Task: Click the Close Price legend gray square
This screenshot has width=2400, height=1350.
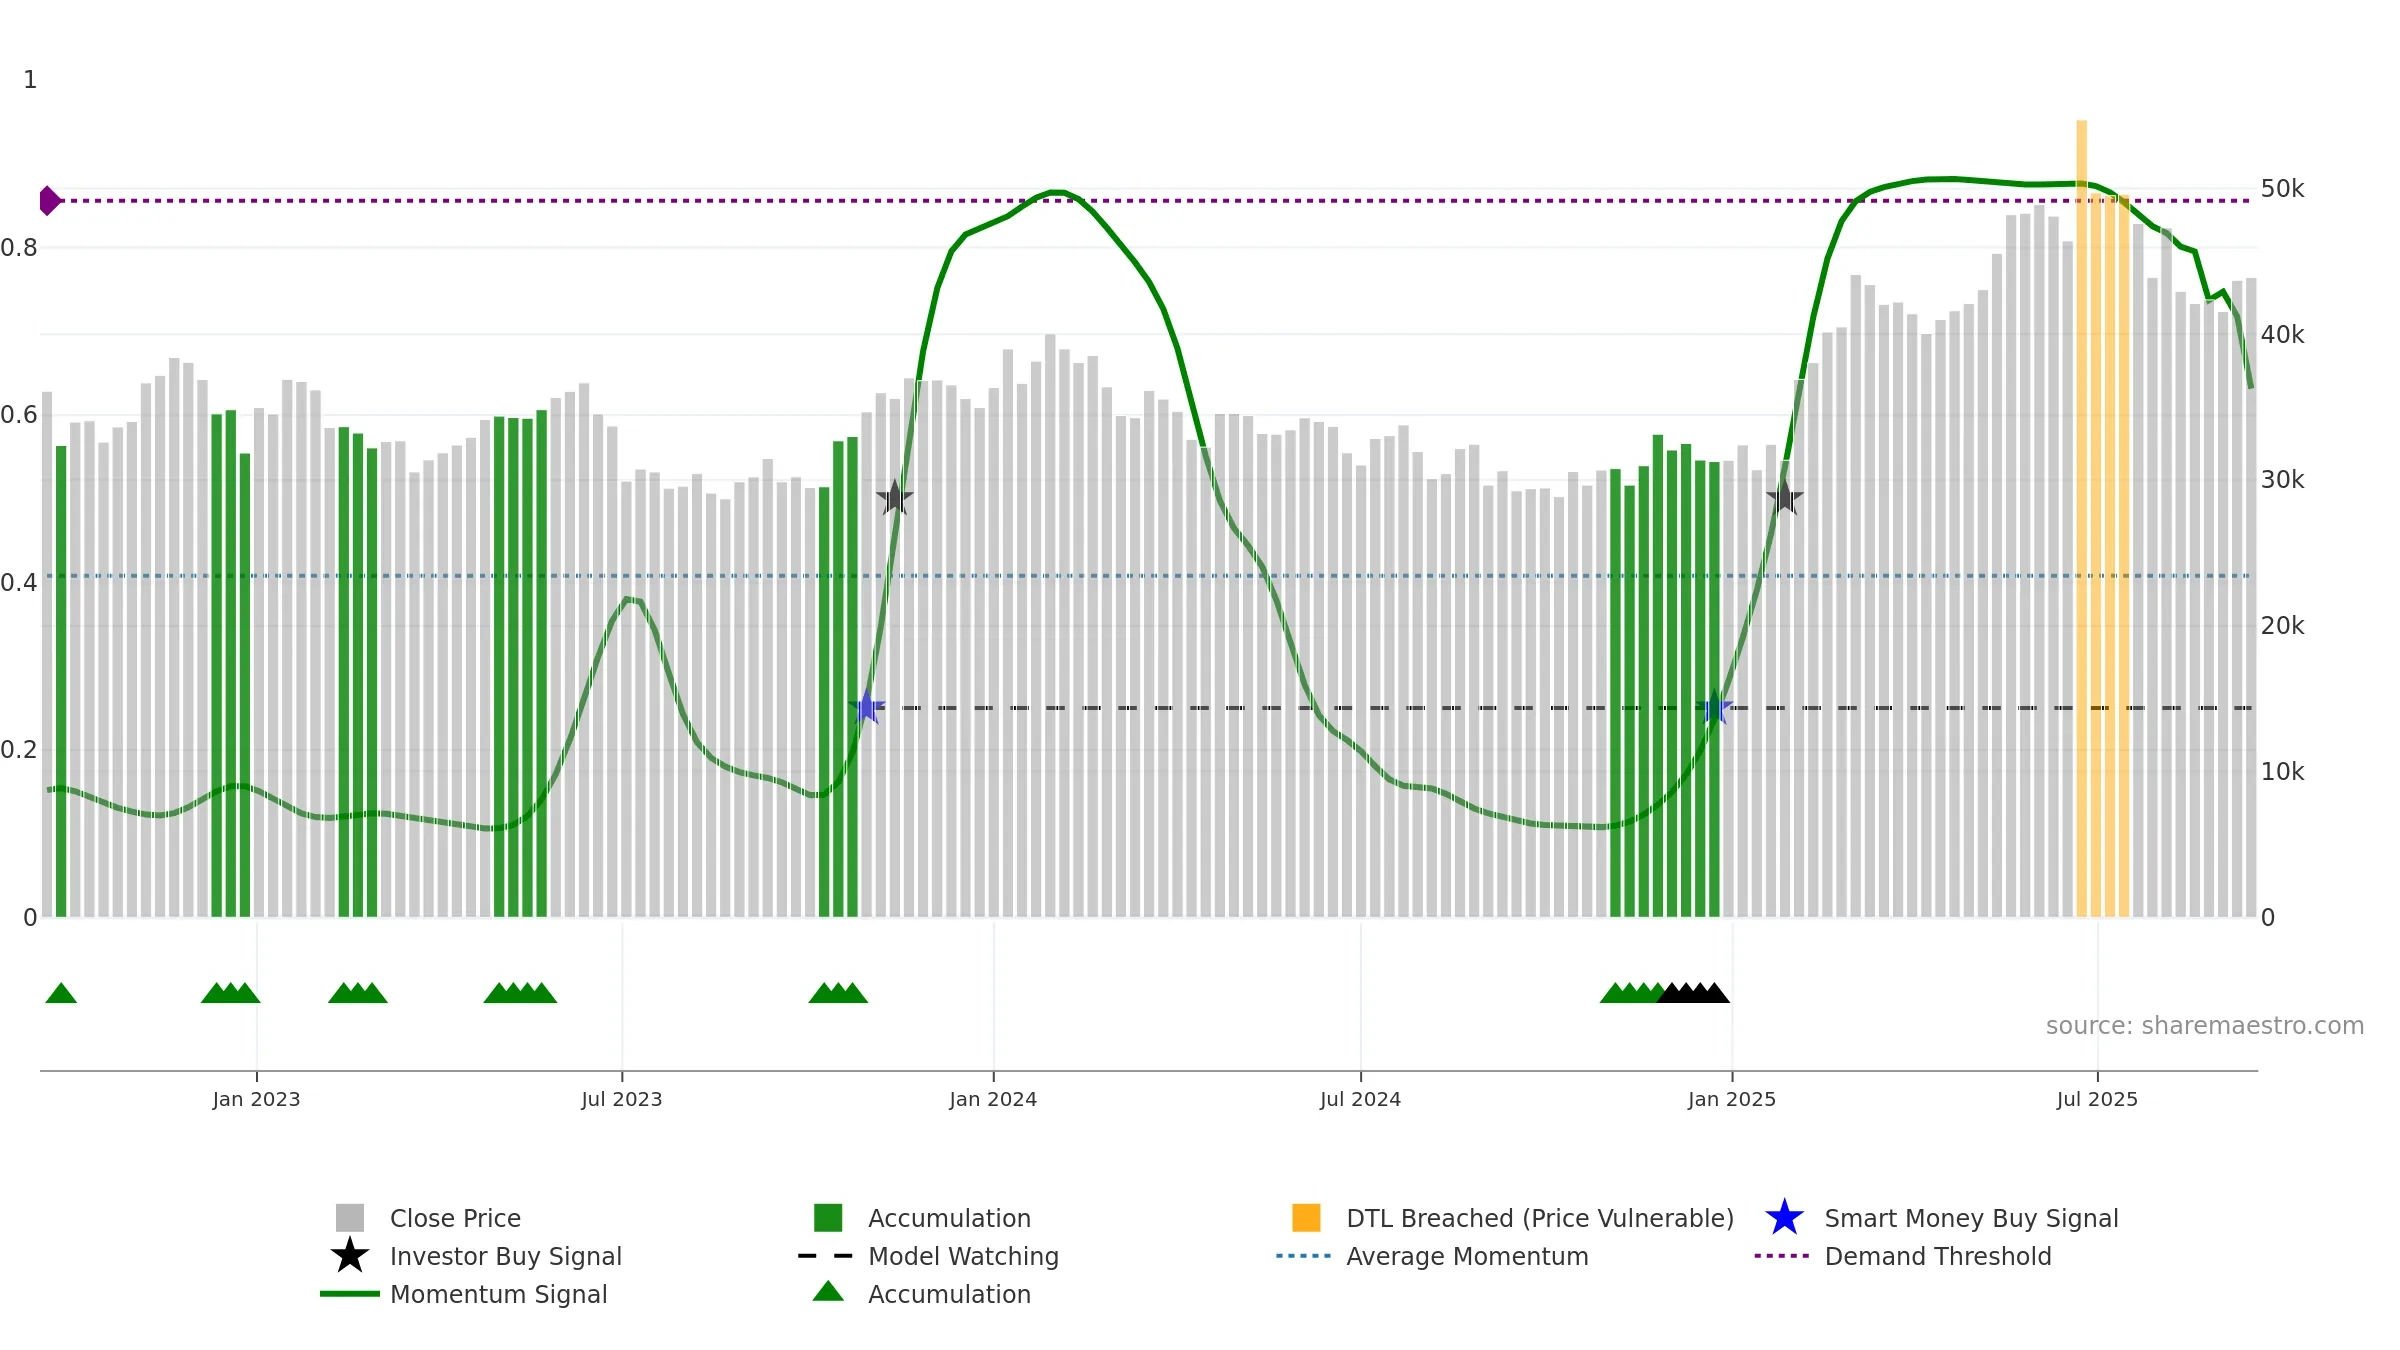Action: coord(350,1217)
